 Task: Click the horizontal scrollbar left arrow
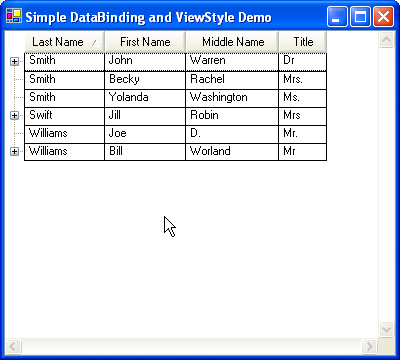tap(14, 347)
